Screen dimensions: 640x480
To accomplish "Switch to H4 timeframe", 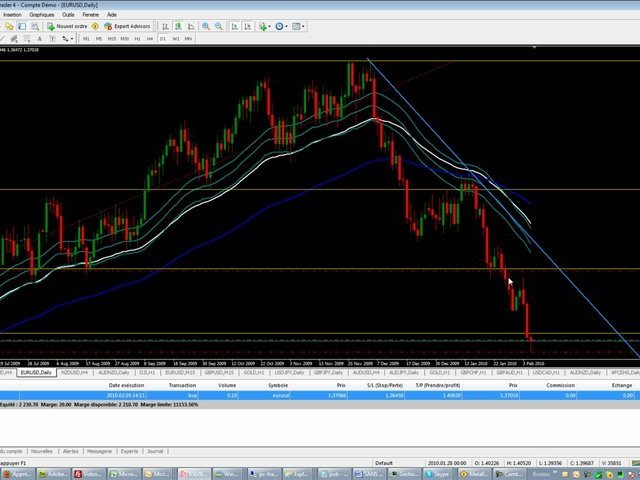I will click(x=150, y=38).
